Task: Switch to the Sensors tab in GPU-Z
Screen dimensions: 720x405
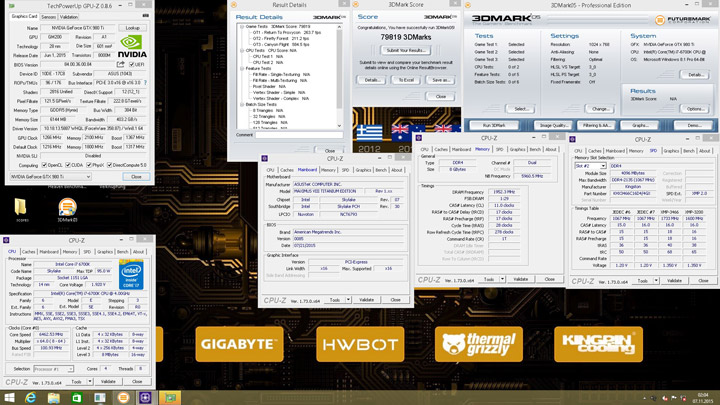Action: [48, 17]
